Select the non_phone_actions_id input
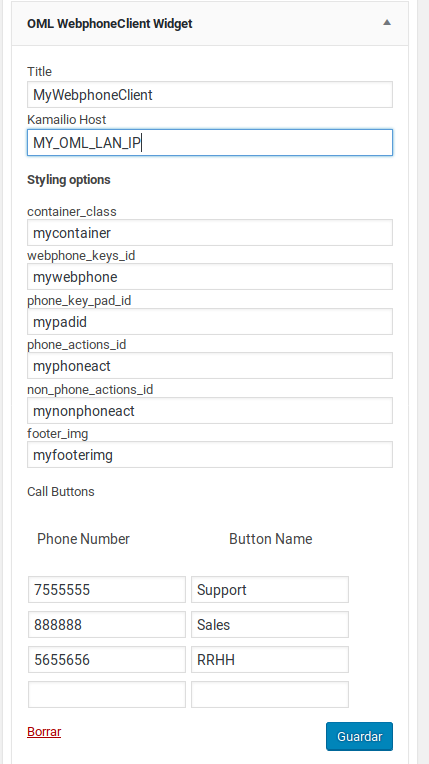 [210, 410]
